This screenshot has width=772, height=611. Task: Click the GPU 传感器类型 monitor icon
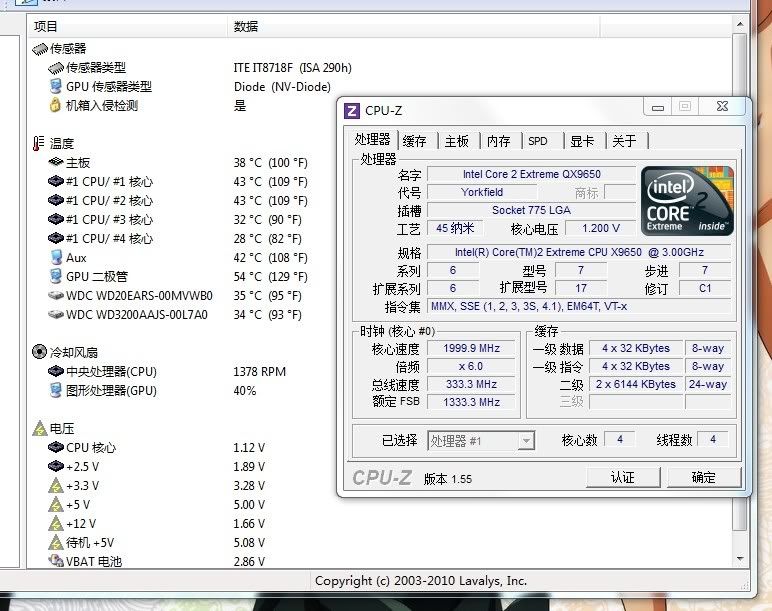56,86
